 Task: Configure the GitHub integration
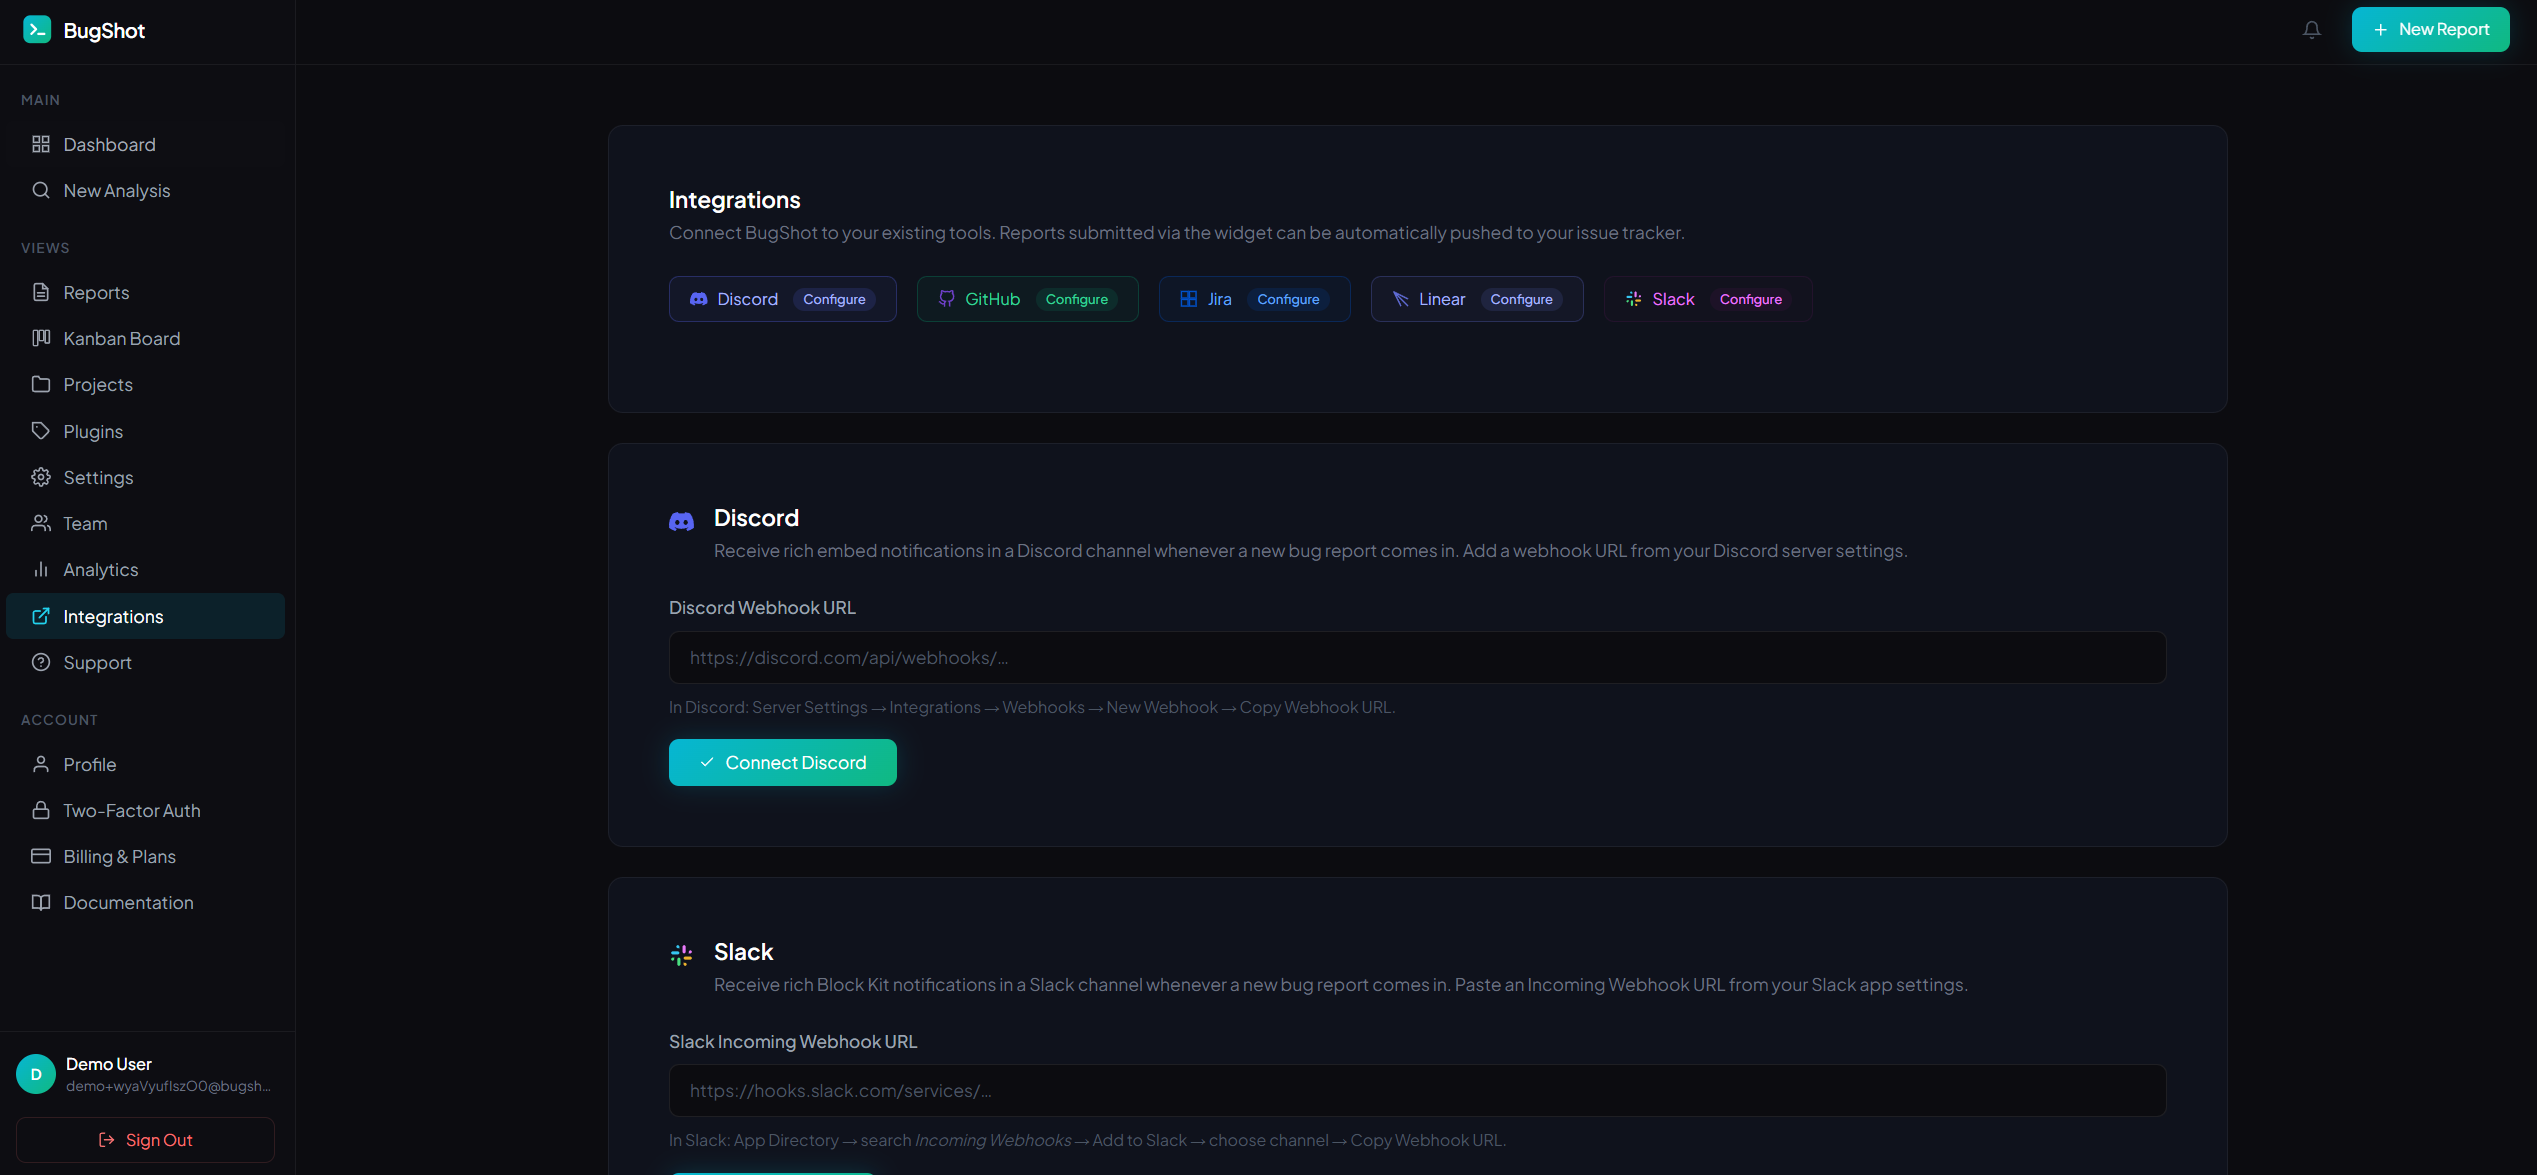tap(1076, 300)
